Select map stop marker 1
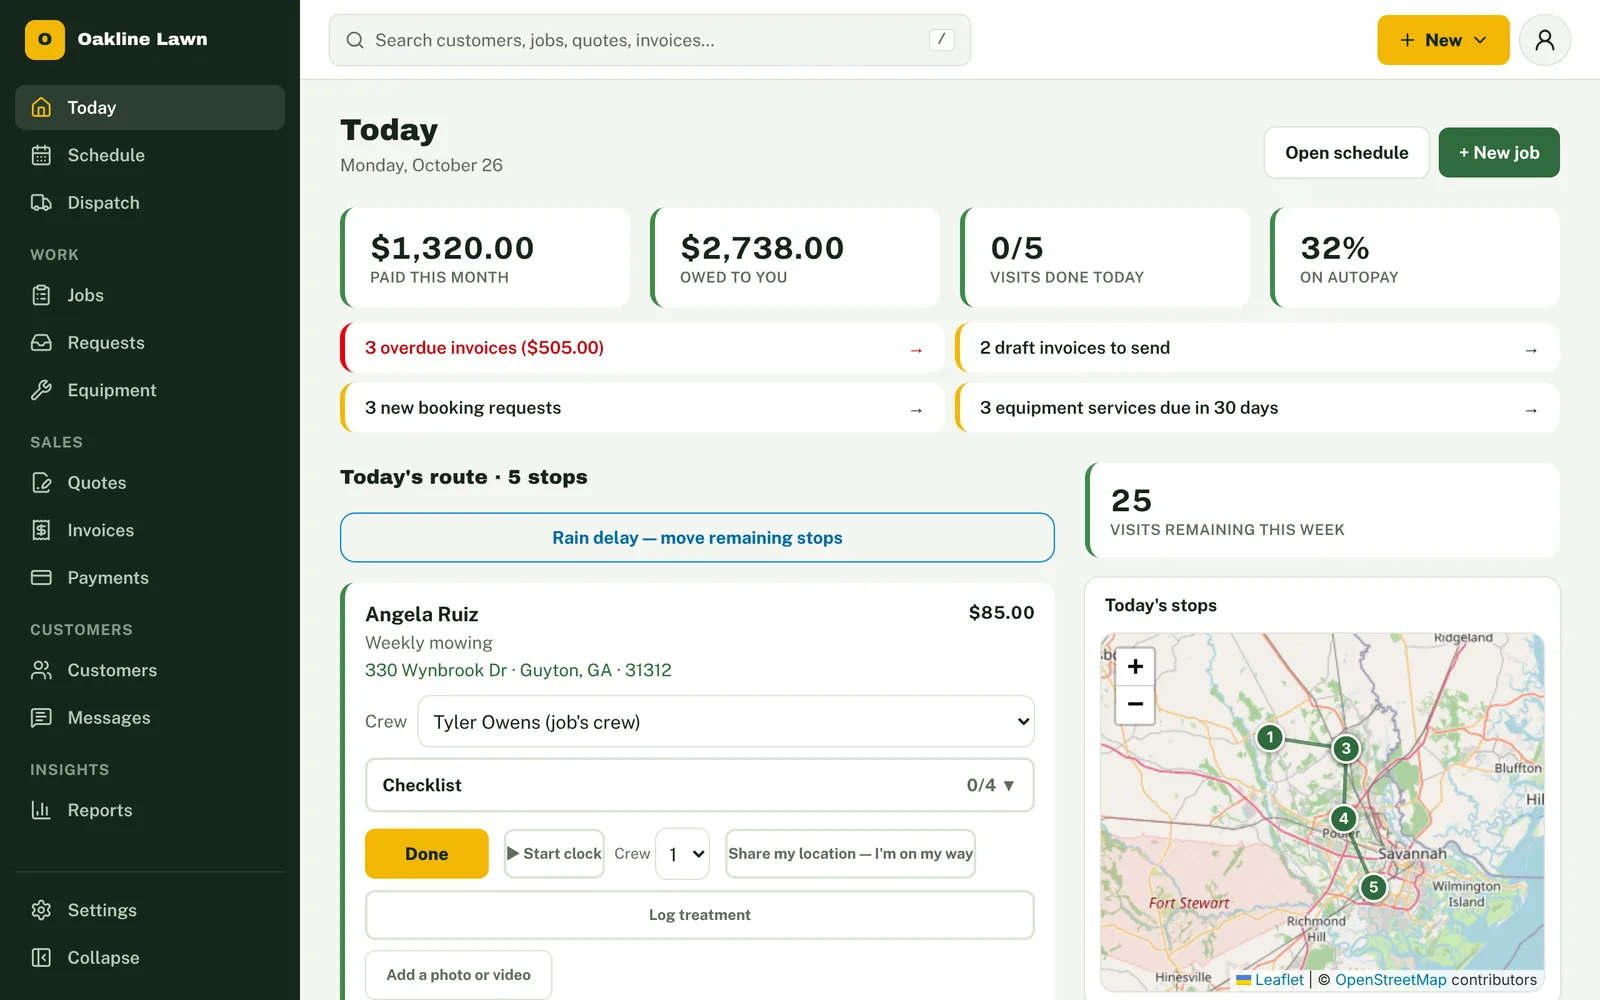This screenshot has width=1600, height=1000. click(x=1270, y=738)
